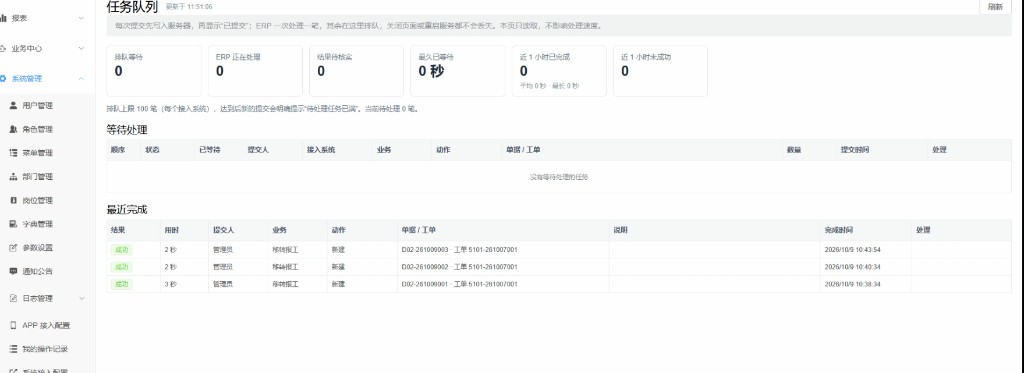Image resolution: width=1024 pixels, height=373 pixels.
Task: Click the 近 1 小时未成功 stat card
Action: point(660,71)
